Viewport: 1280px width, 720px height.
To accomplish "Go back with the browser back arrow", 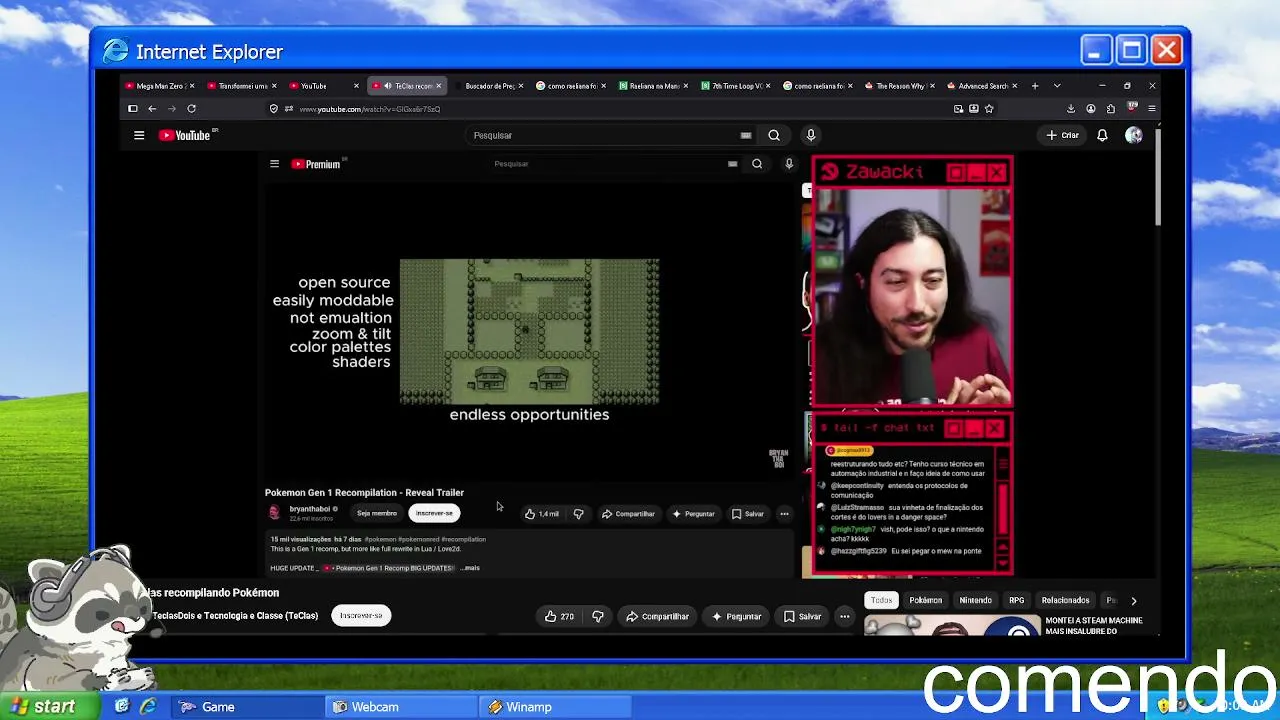I will [152, 109].
